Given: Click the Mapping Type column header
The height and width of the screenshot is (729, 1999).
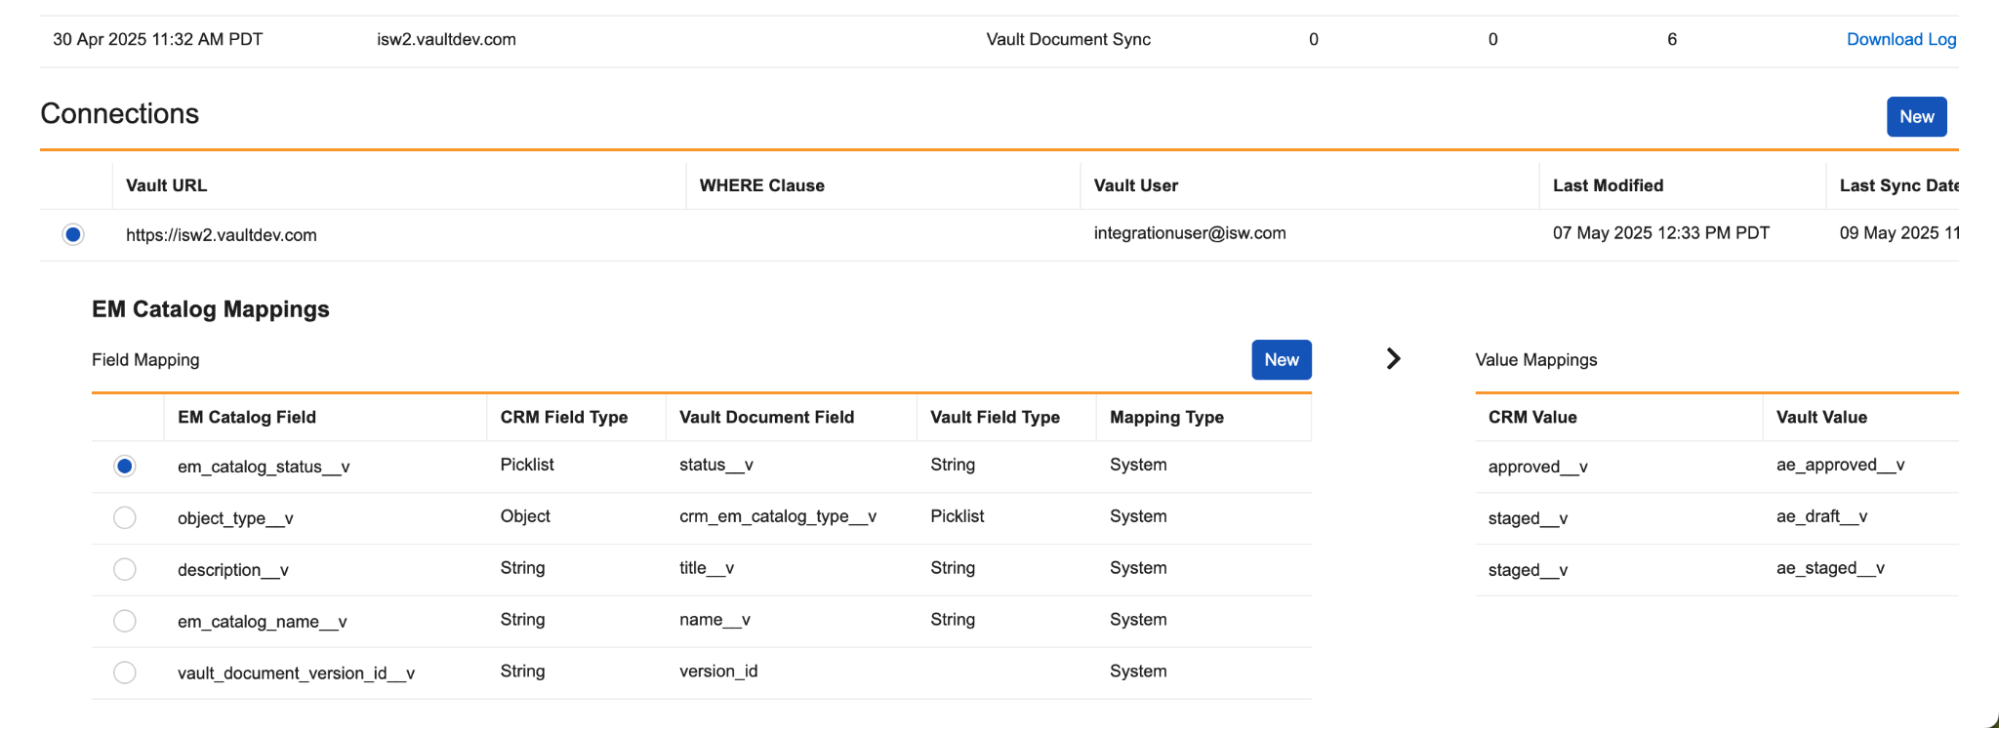Looking at the screenshot, I should click(1166, 417).
